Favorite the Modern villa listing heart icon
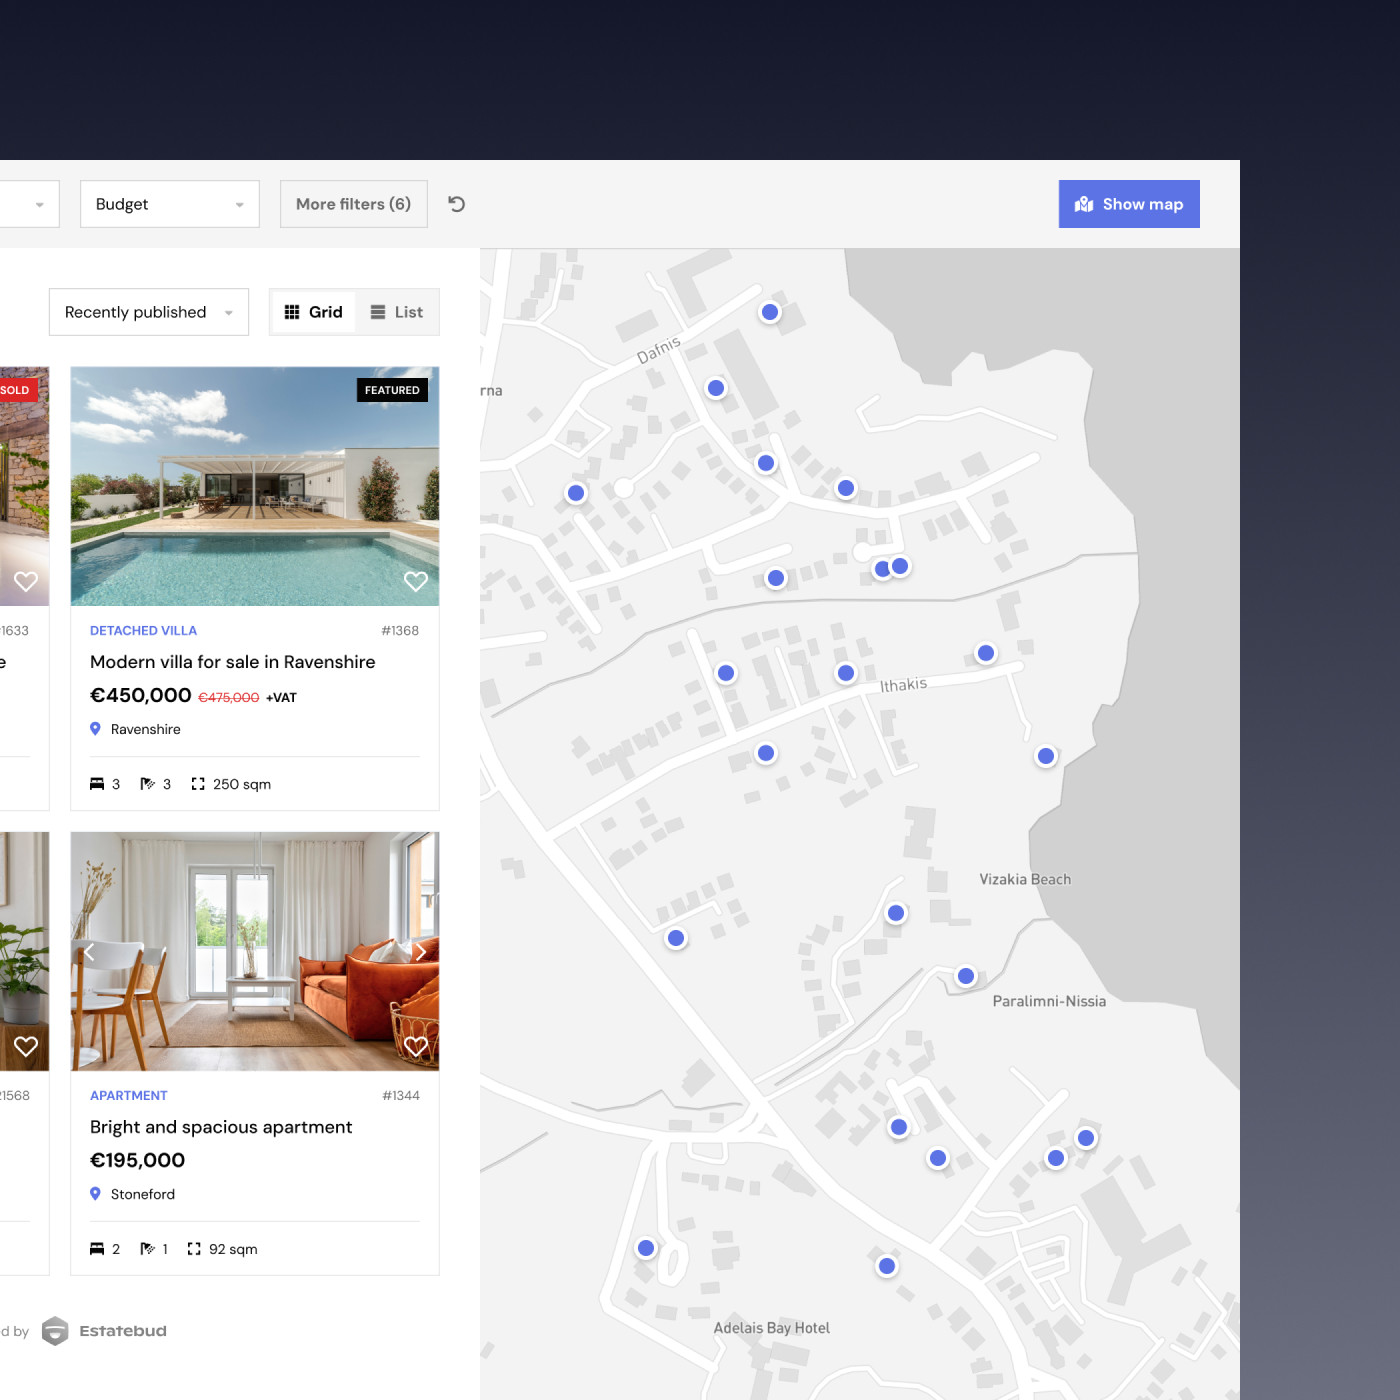The width and height of the screenshot is (1400, 1400). coord(415,581)
